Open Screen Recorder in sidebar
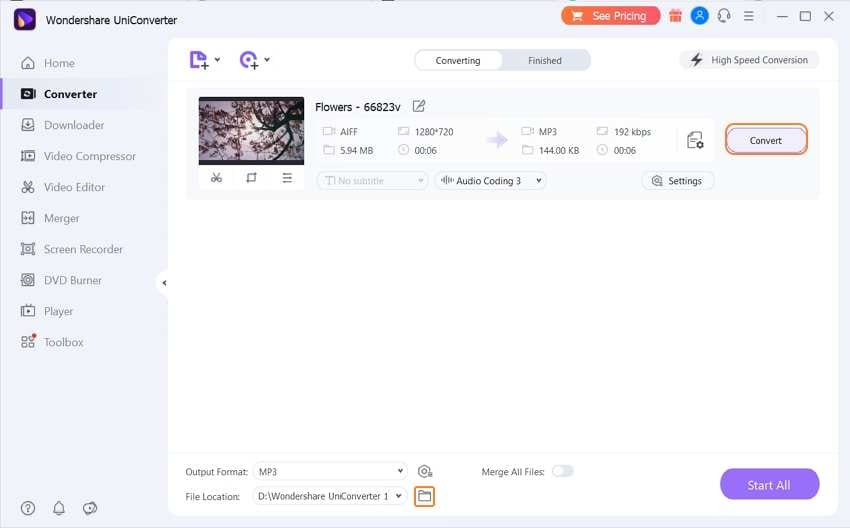This screenshot has height=528, width=850. point(84,249)
